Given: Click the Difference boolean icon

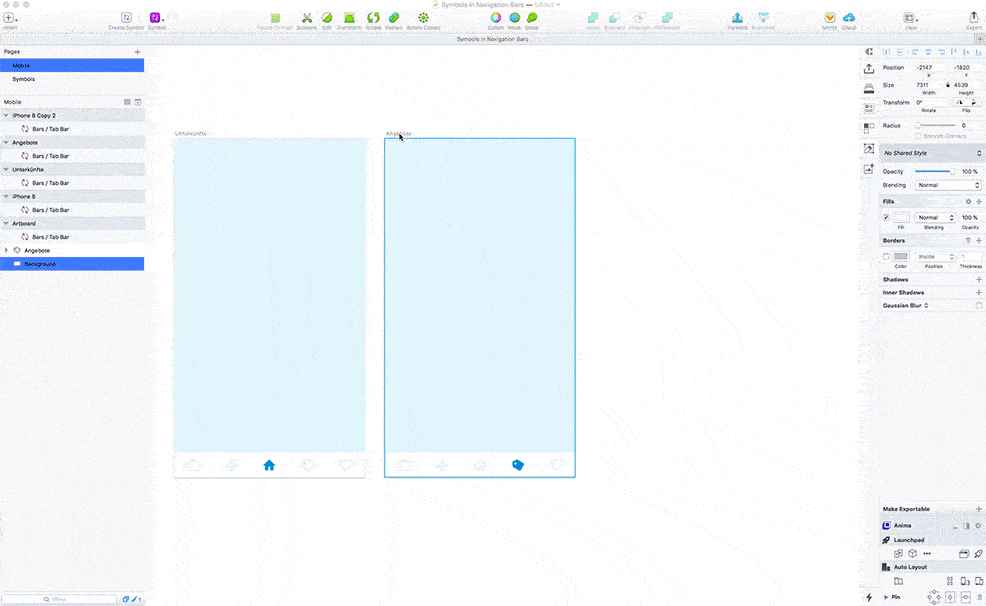Looking at the screenshot, I should point(667,18).
